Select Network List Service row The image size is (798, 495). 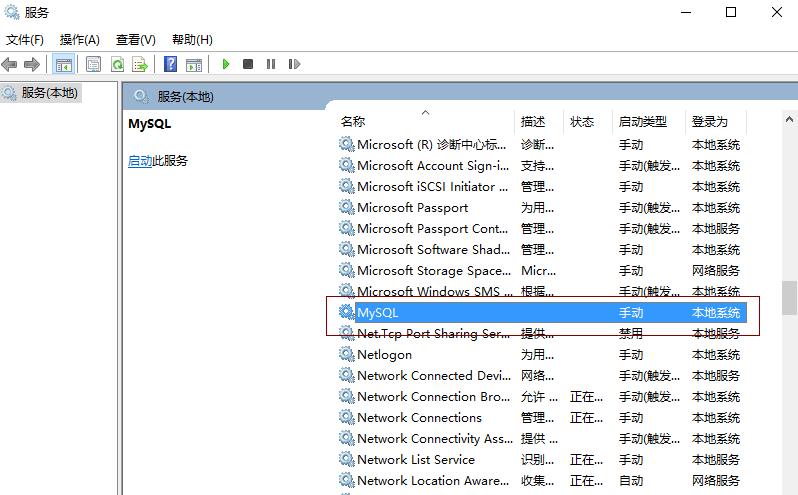543,459
